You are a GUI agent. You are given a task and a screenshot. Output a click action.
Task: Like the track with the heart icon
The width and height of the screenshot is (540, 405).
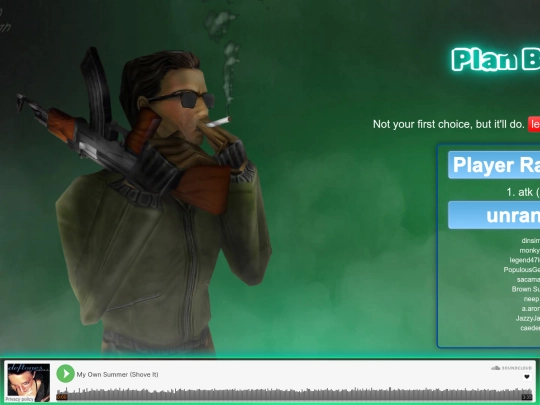(x=527, y=377)
